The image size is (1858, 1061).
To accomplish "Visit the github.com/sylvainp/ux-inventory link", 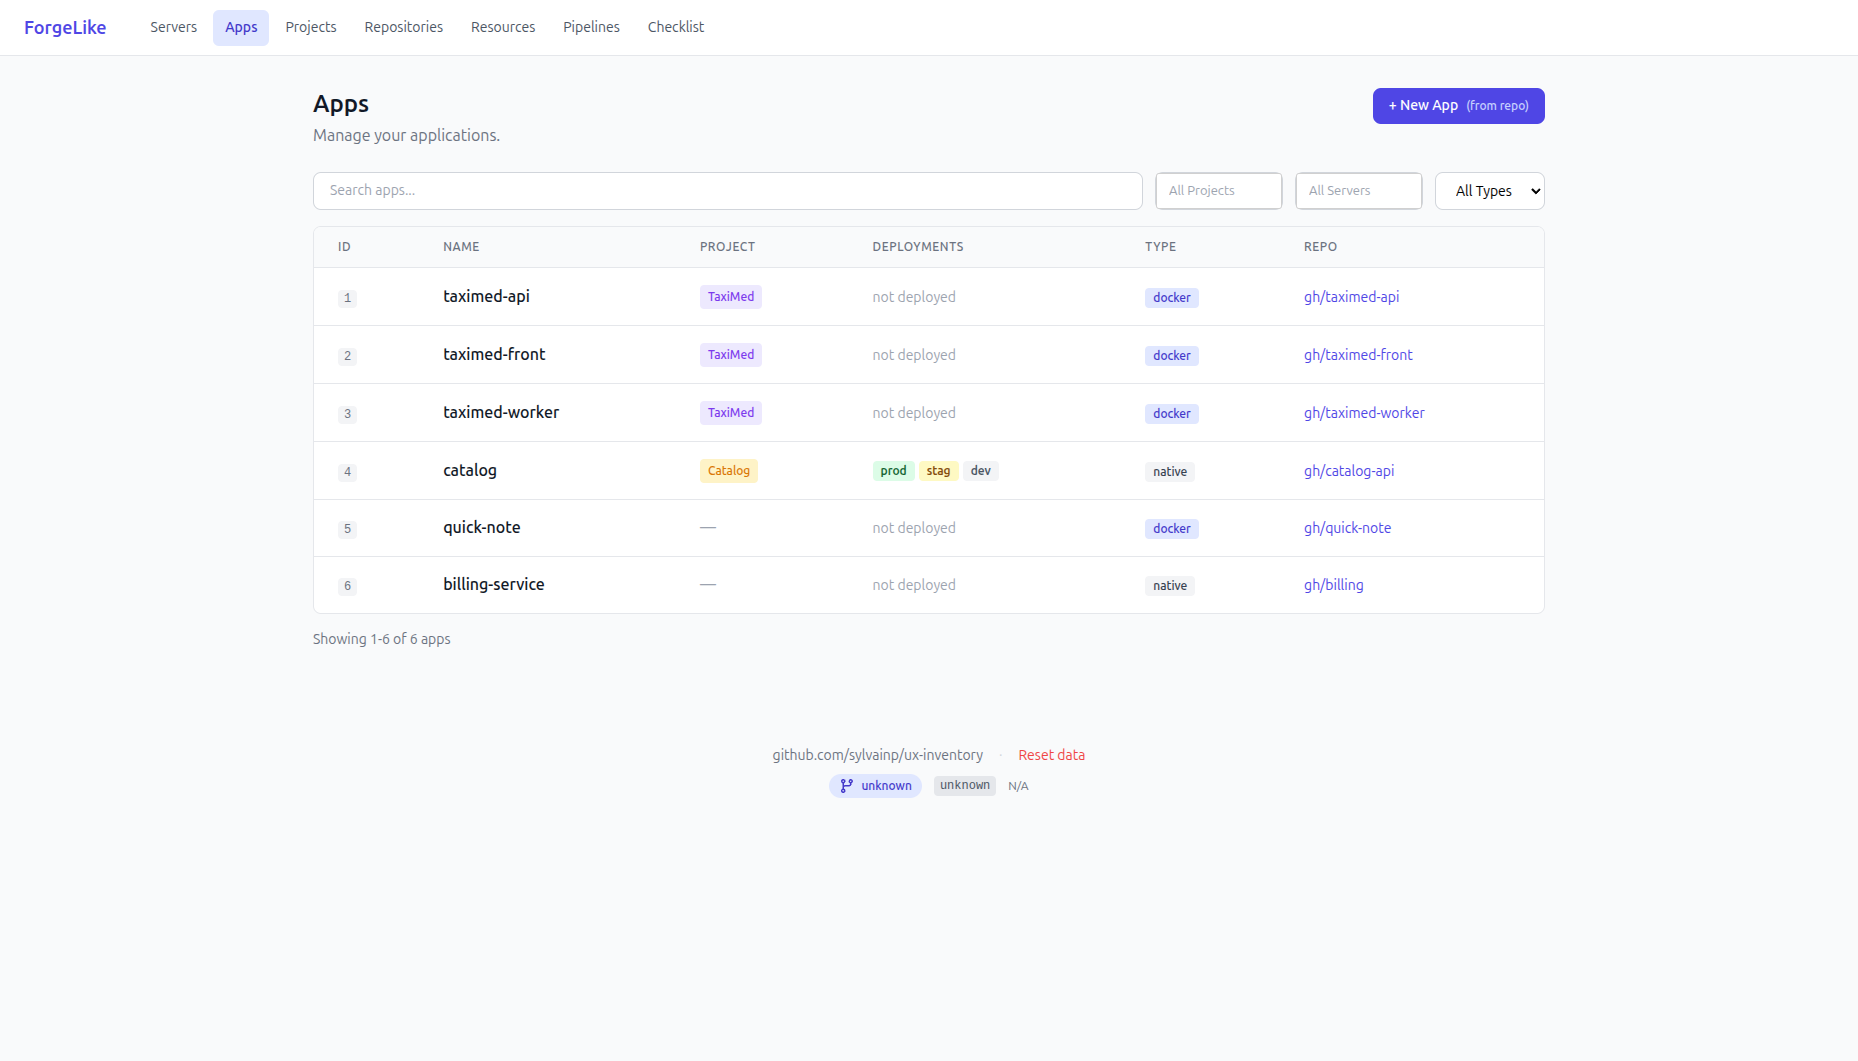I will tap(877, 755).
